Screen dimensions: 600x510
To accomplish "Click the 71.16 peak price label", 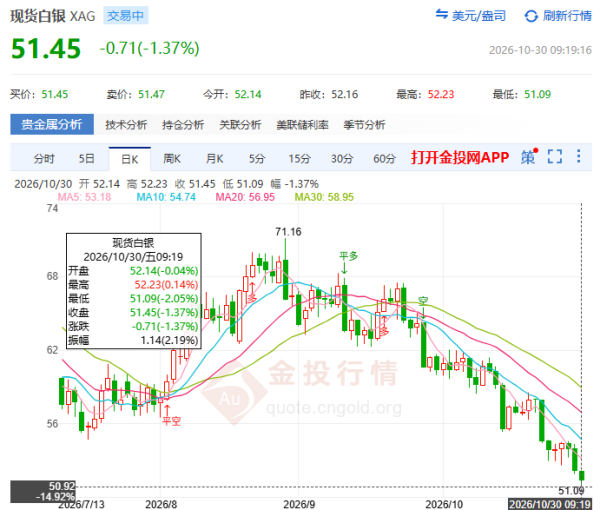I will (x=288, y=232).
